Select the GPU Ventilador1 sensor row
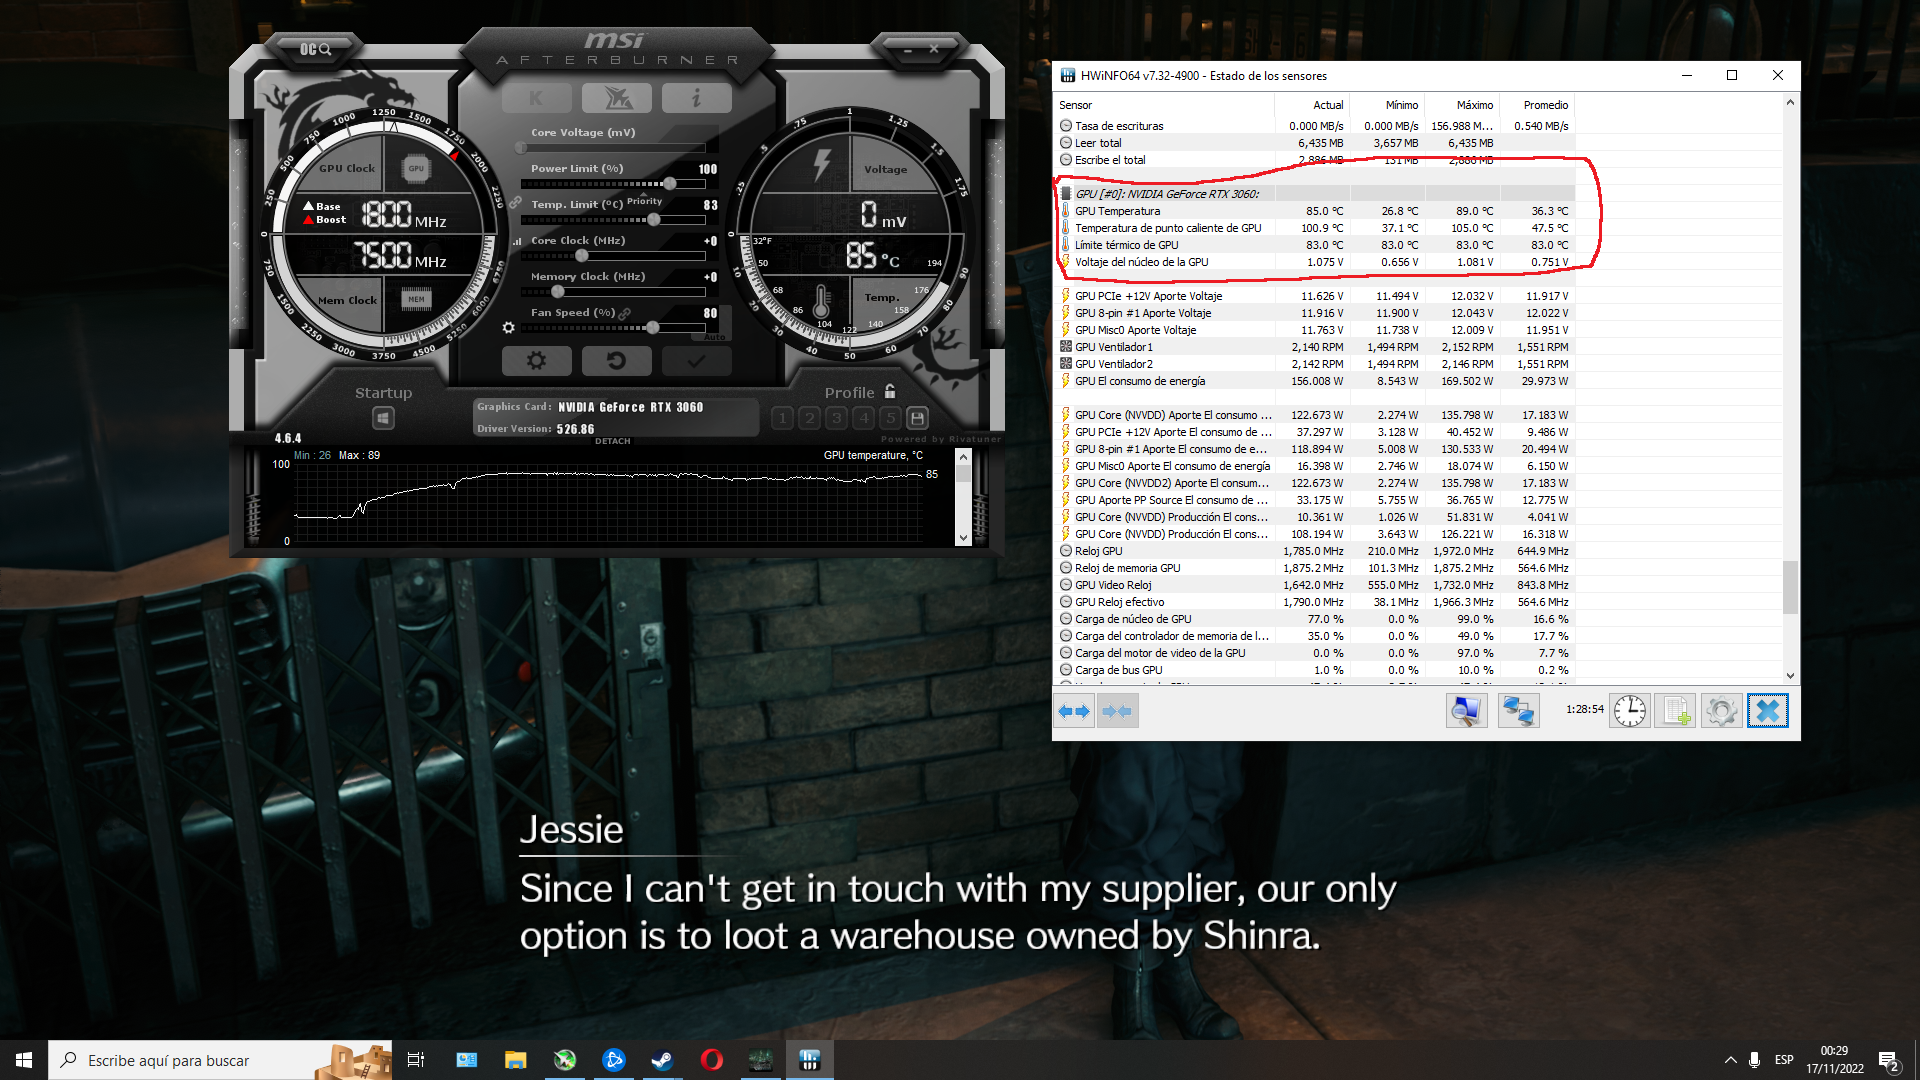This screenshot has width=1920, height=1080. tap(1315, 347)
